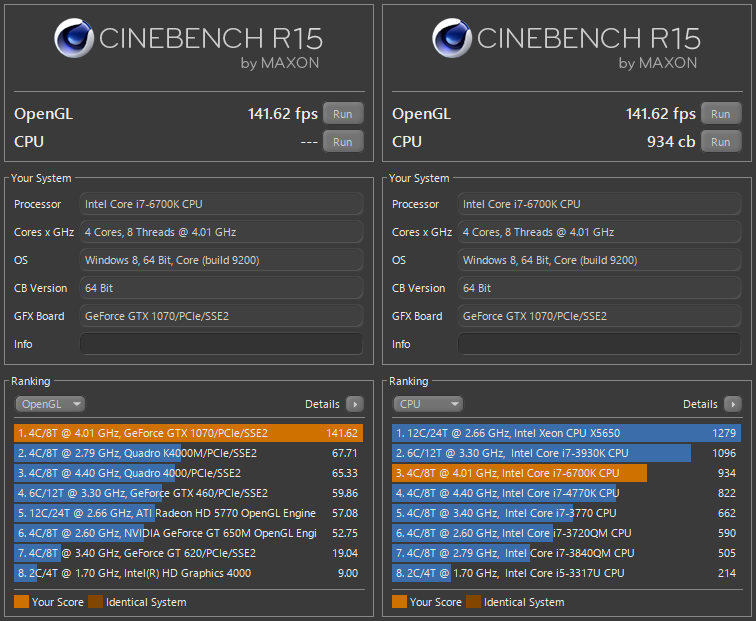756x621 pixels.
Task: Select the Intel Core i7-3930K ranking row
Action: coord(567,453)
